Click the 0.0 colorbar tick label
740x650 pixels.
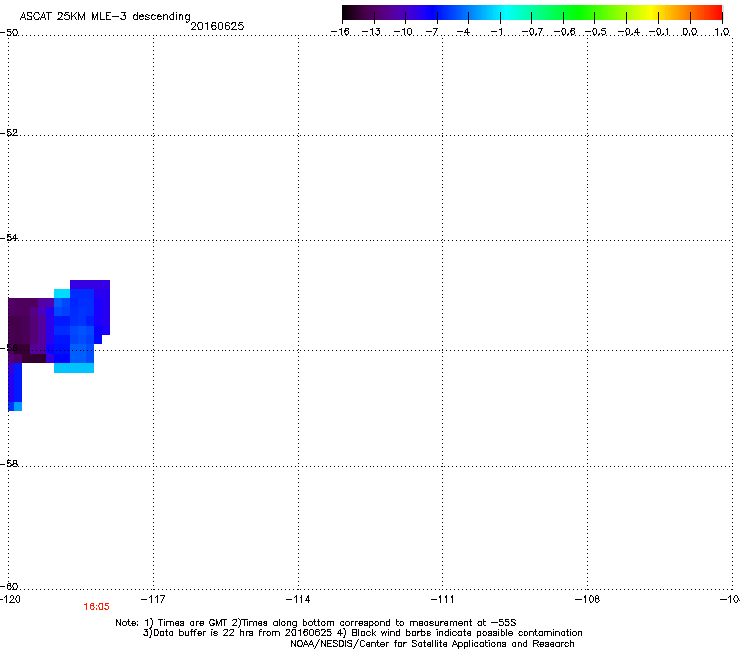690,32
